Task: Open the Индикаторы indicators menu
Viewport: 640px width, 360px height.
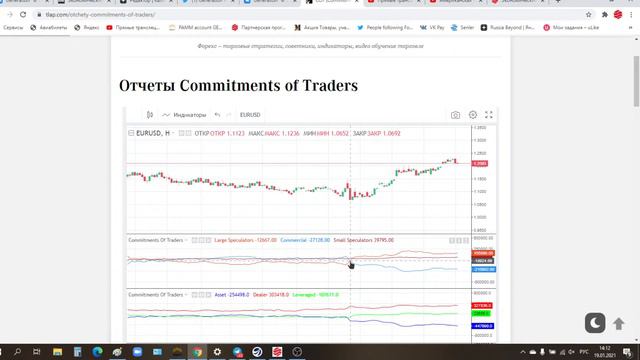Action: pos(184,115)
